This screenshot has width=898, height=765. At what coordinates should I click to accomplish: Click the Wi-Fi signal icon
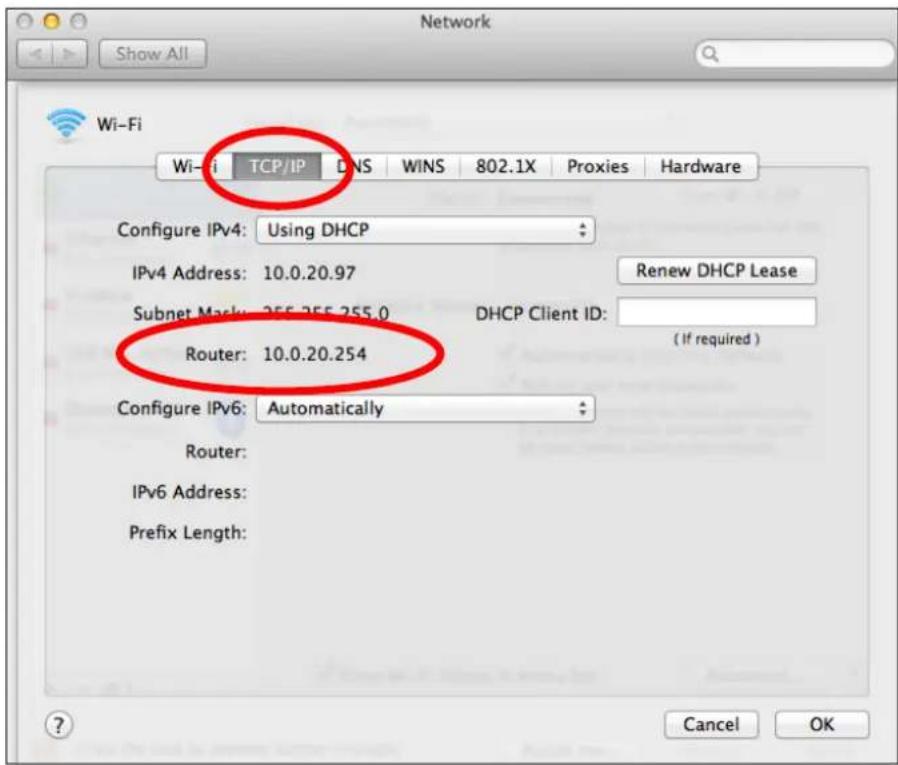(x=66, y=123)
